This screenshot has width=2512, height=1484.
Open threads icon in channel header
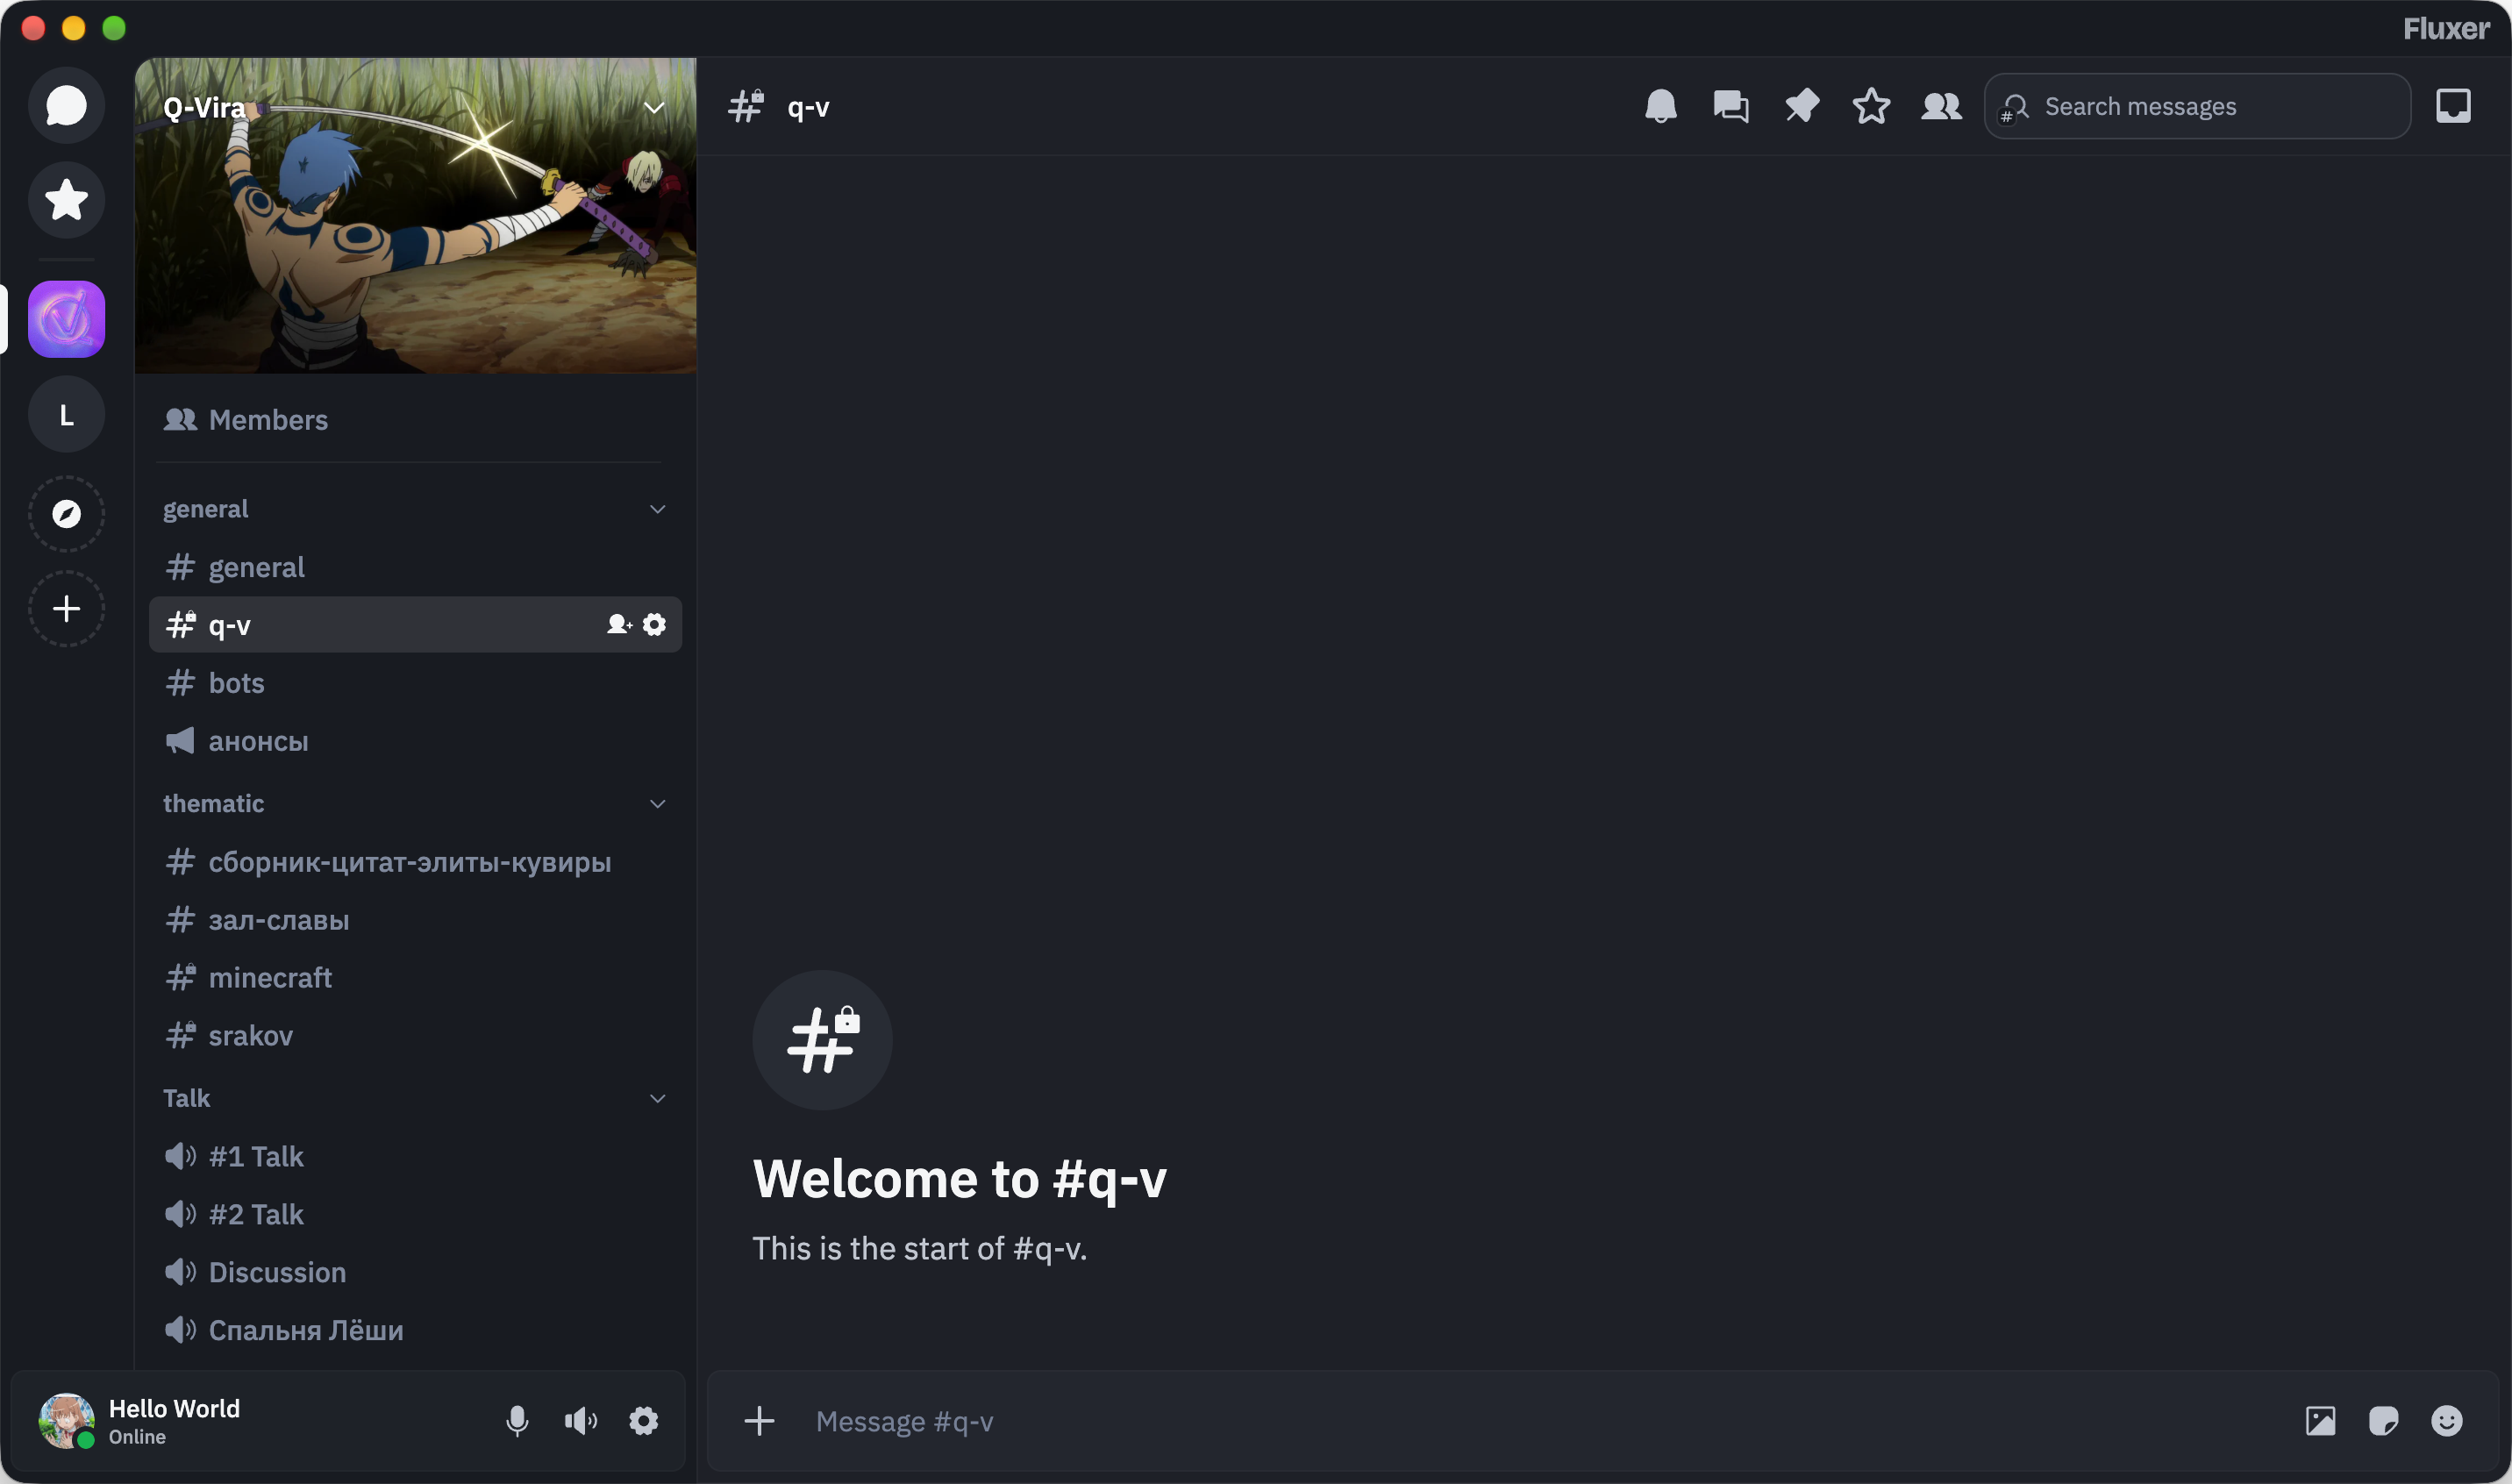(x=1730, y=106)
